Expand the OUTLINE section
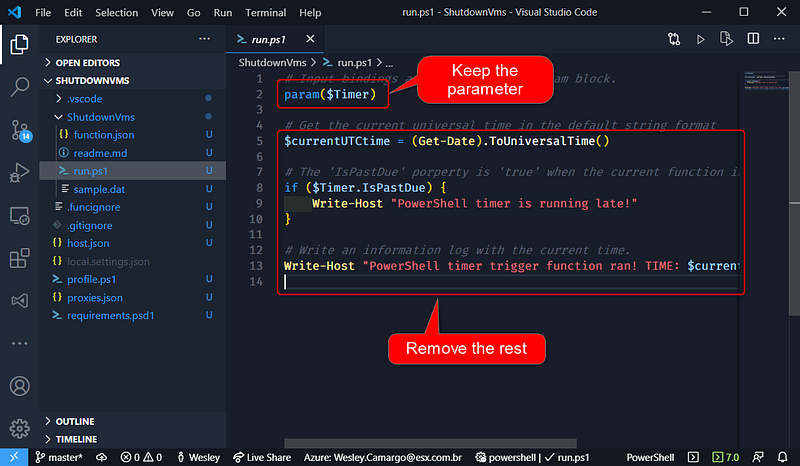The height and width of the screenshot is (466, 800). click(x=75, y=421)
